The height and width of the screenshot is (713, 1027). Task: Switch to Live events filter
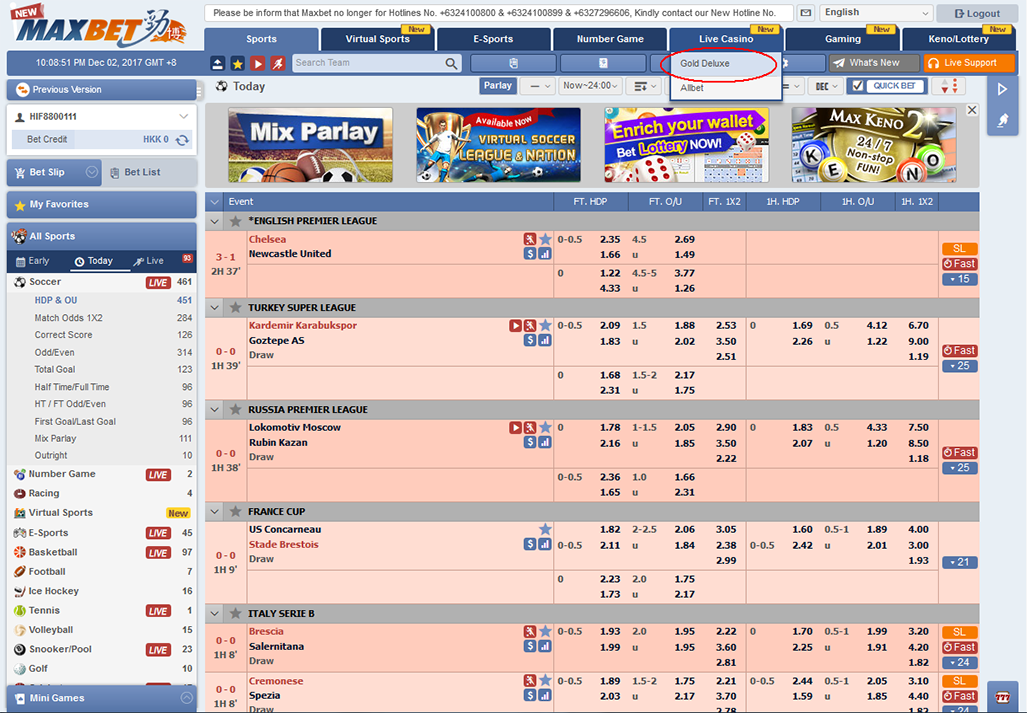click(149, 261)
